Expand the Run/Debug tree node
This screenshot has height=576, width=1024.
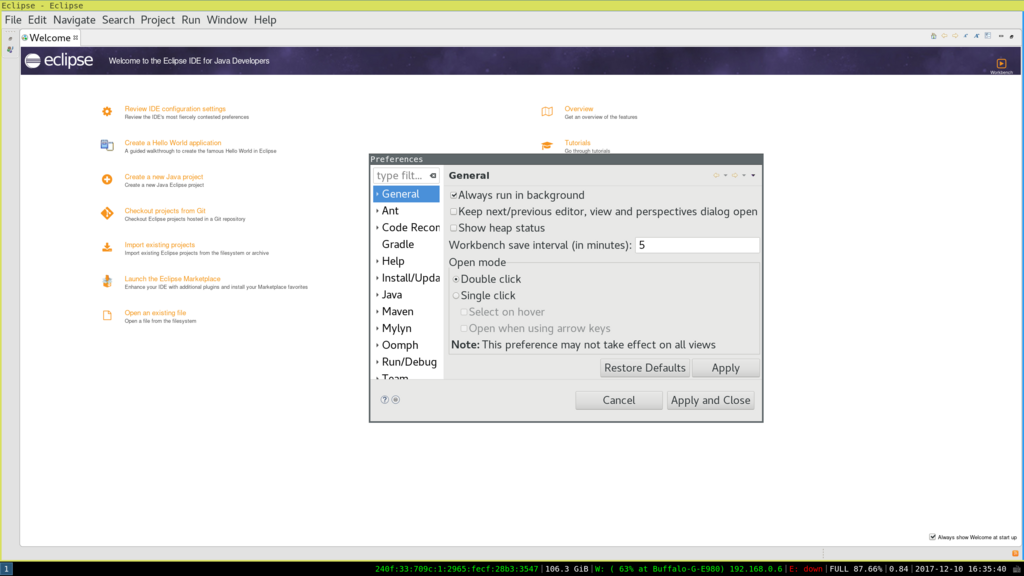point(377,362)
